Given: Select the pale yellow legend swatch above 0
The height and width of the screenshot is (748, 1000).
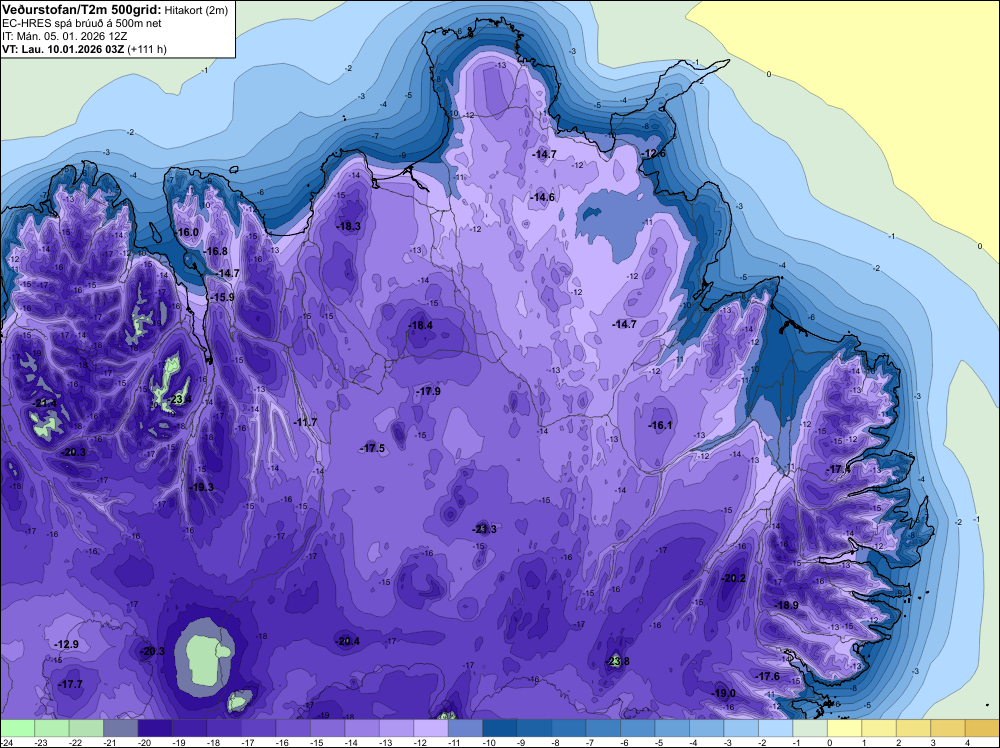Looking at the screenshot, I should click(x=844, y=728).
